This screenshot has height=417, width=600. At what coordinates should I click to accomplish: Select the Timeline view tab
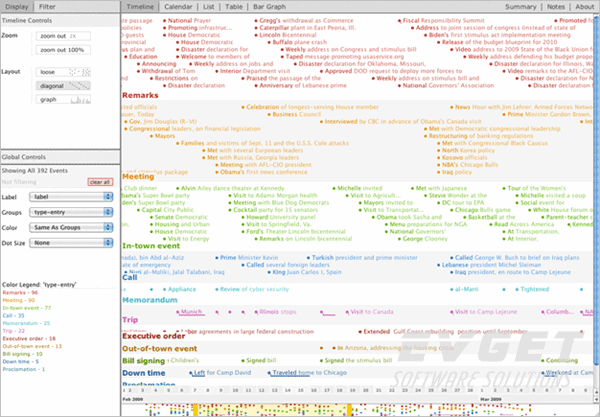(x=140, y=7)
